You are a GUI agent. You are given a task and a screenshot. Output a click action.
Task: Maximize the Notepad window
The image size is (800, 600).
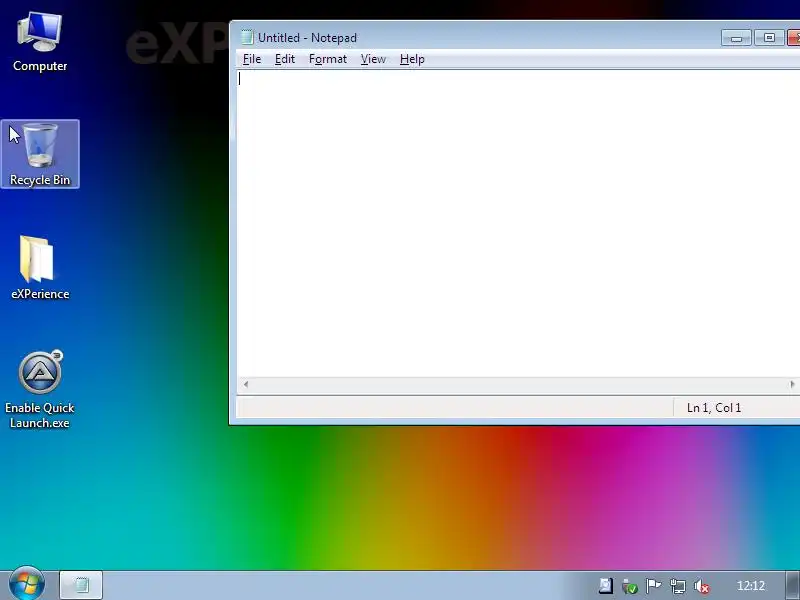pyautogui.click(x=769, y=38)
